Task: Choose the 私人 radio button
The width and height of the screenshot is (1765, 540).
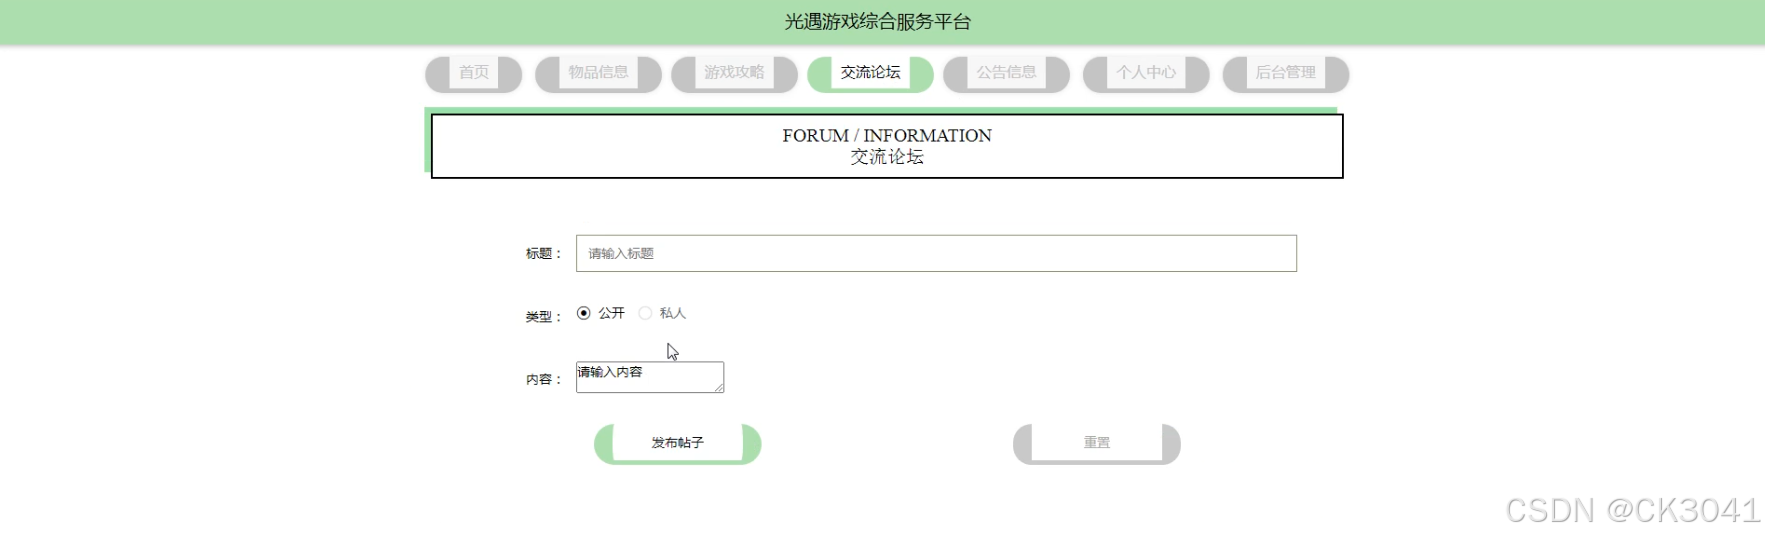Action: [x=645, y=313]
